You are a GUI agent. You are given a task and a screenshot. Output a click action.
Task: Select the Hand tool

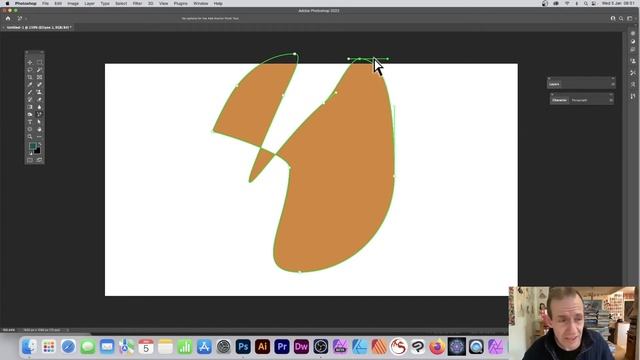click(x=39, y=129)
